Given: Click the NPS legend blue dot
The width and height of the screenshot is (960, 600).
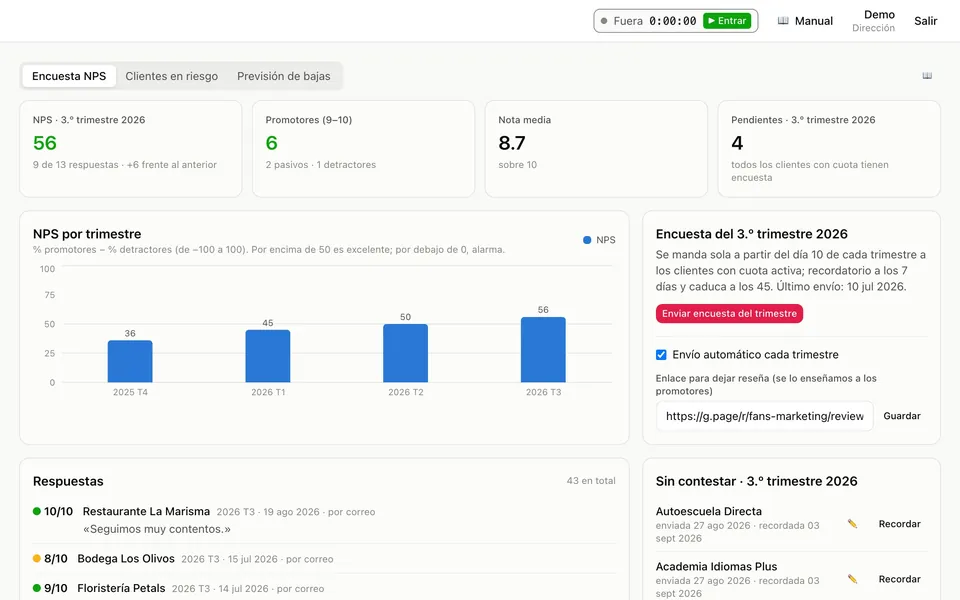Looking at the screenshot, I should click(587, 240).
